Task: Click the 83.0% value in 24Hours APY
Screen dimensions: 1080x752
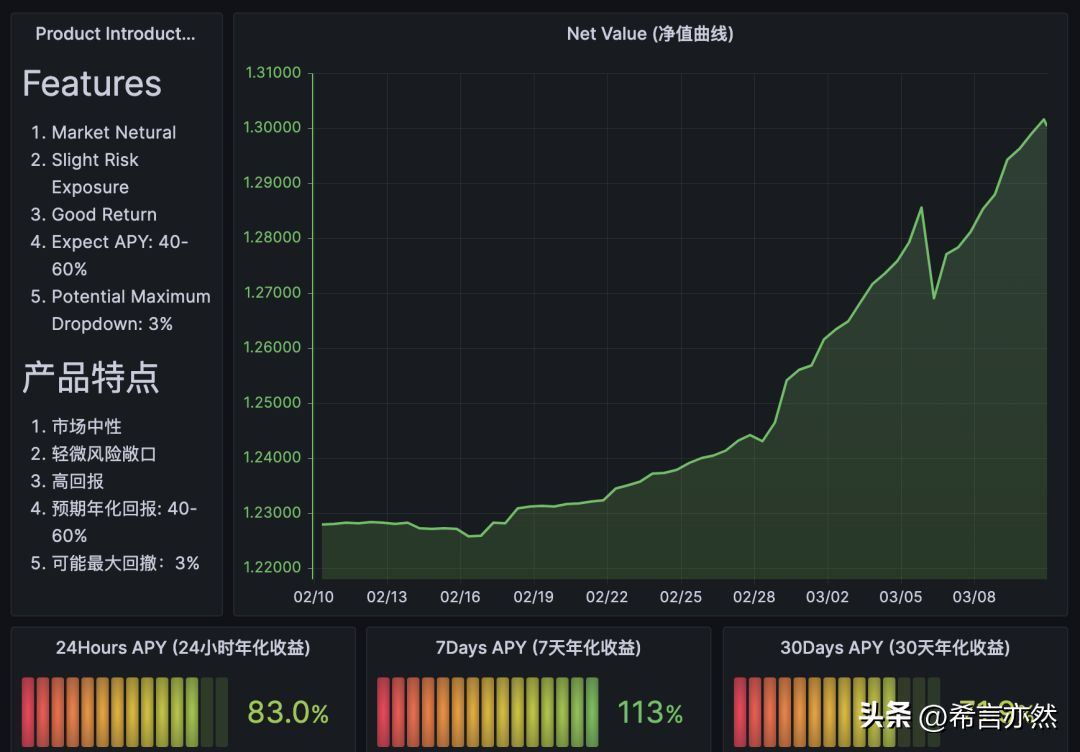Action: tap(288, 713)
